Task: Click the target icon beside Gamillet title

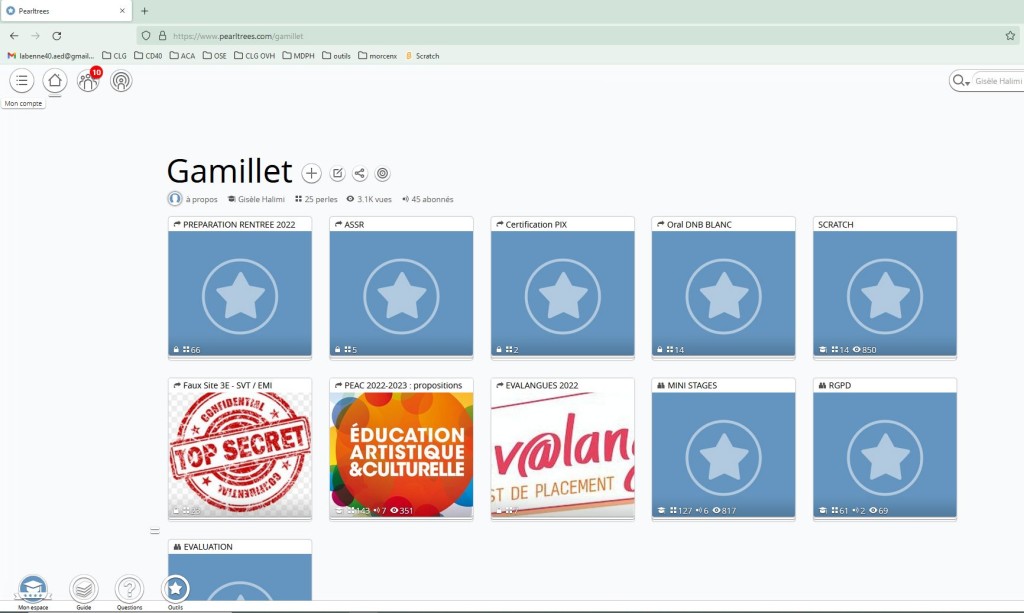Action: coord(383,174)
